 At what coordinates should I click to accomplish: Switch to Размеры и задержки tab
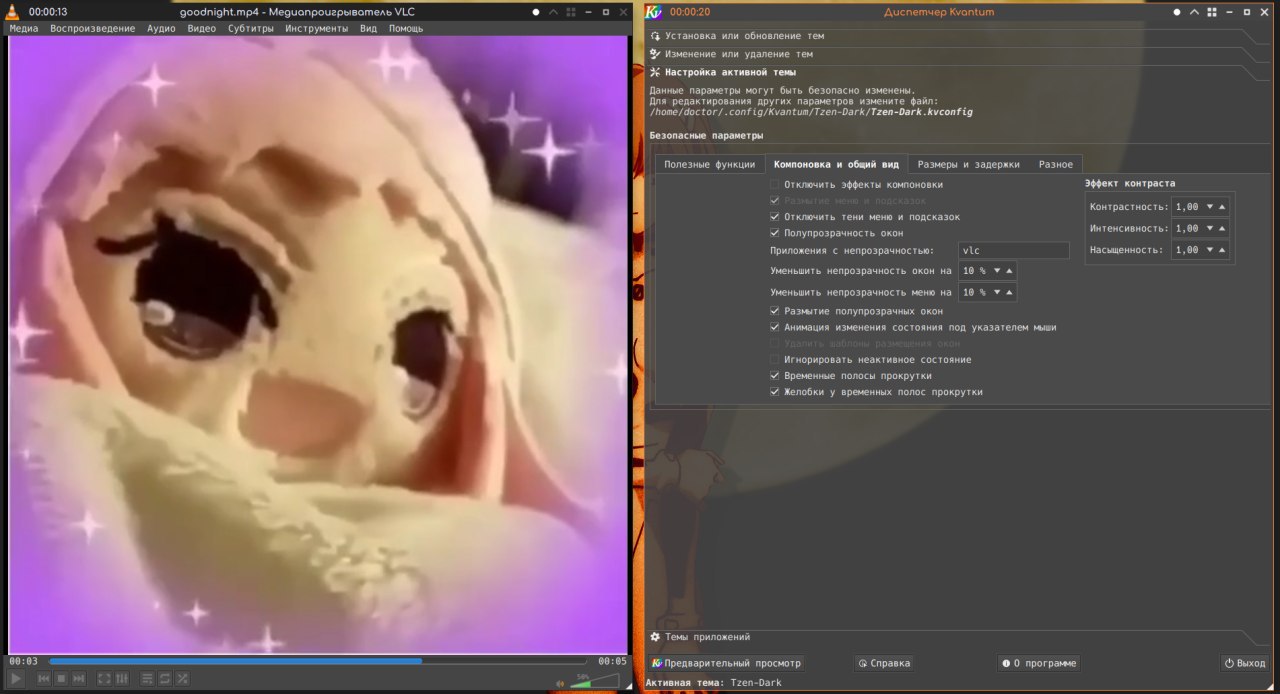pos(969,165)
